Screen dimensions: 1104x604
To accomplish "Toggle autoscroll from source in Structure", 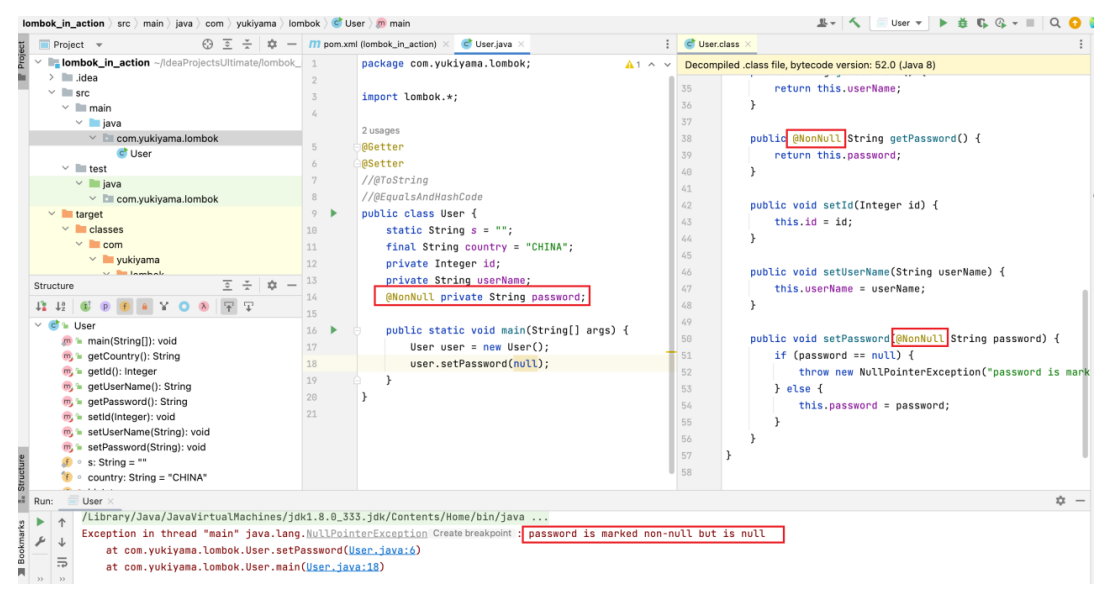I will (x=249, y=306).
